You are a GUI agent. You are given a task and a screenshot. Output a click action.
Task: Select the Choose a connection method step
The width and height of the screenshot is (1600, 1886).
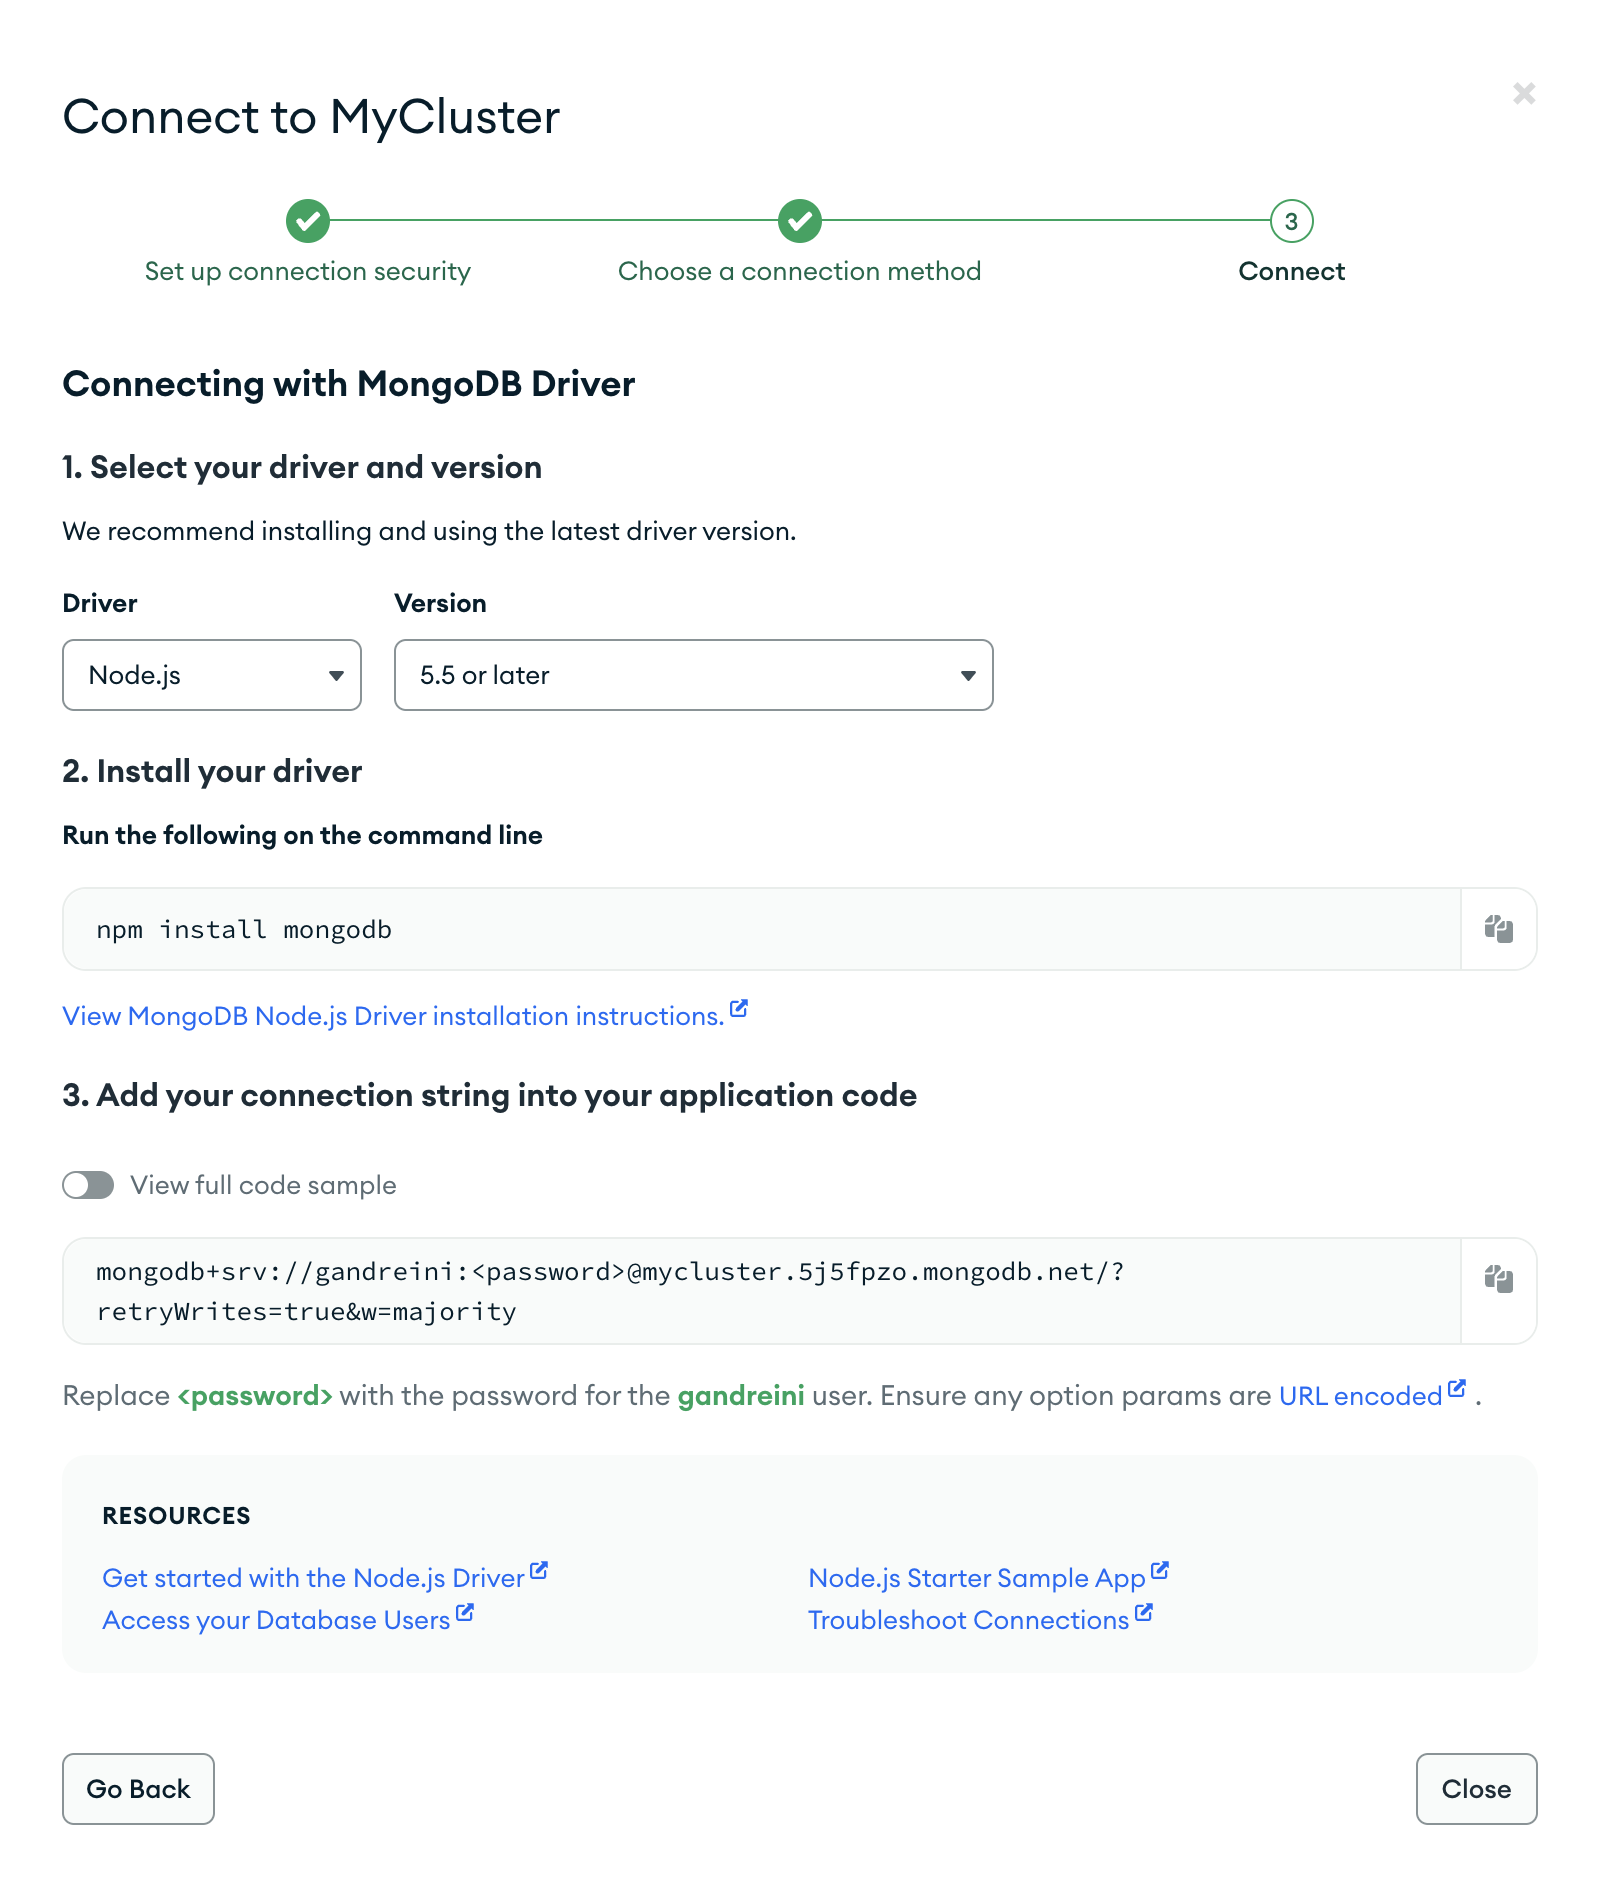coord(799,271)
